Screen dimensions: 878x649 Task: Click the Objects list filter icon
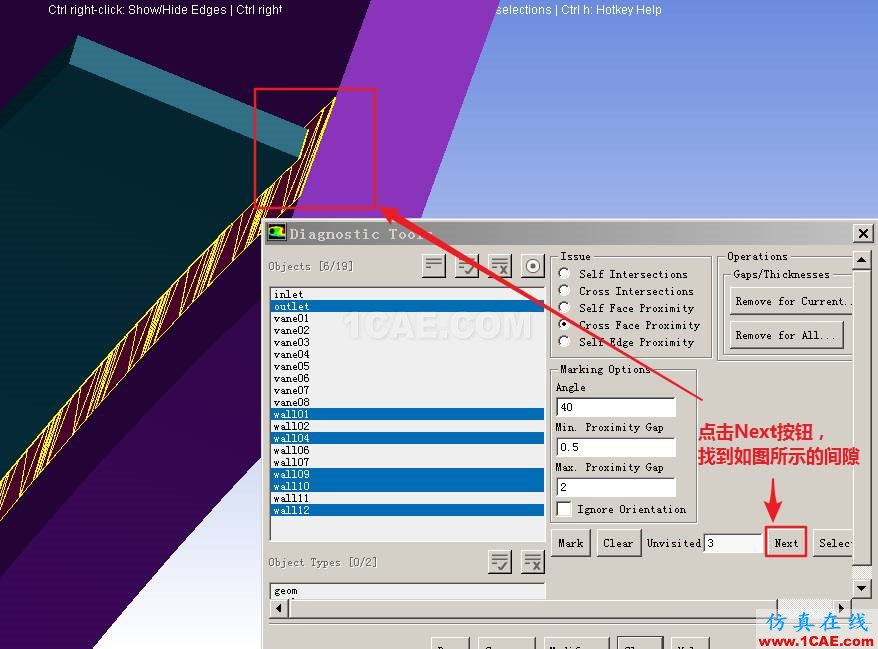(x=434, y=265)
